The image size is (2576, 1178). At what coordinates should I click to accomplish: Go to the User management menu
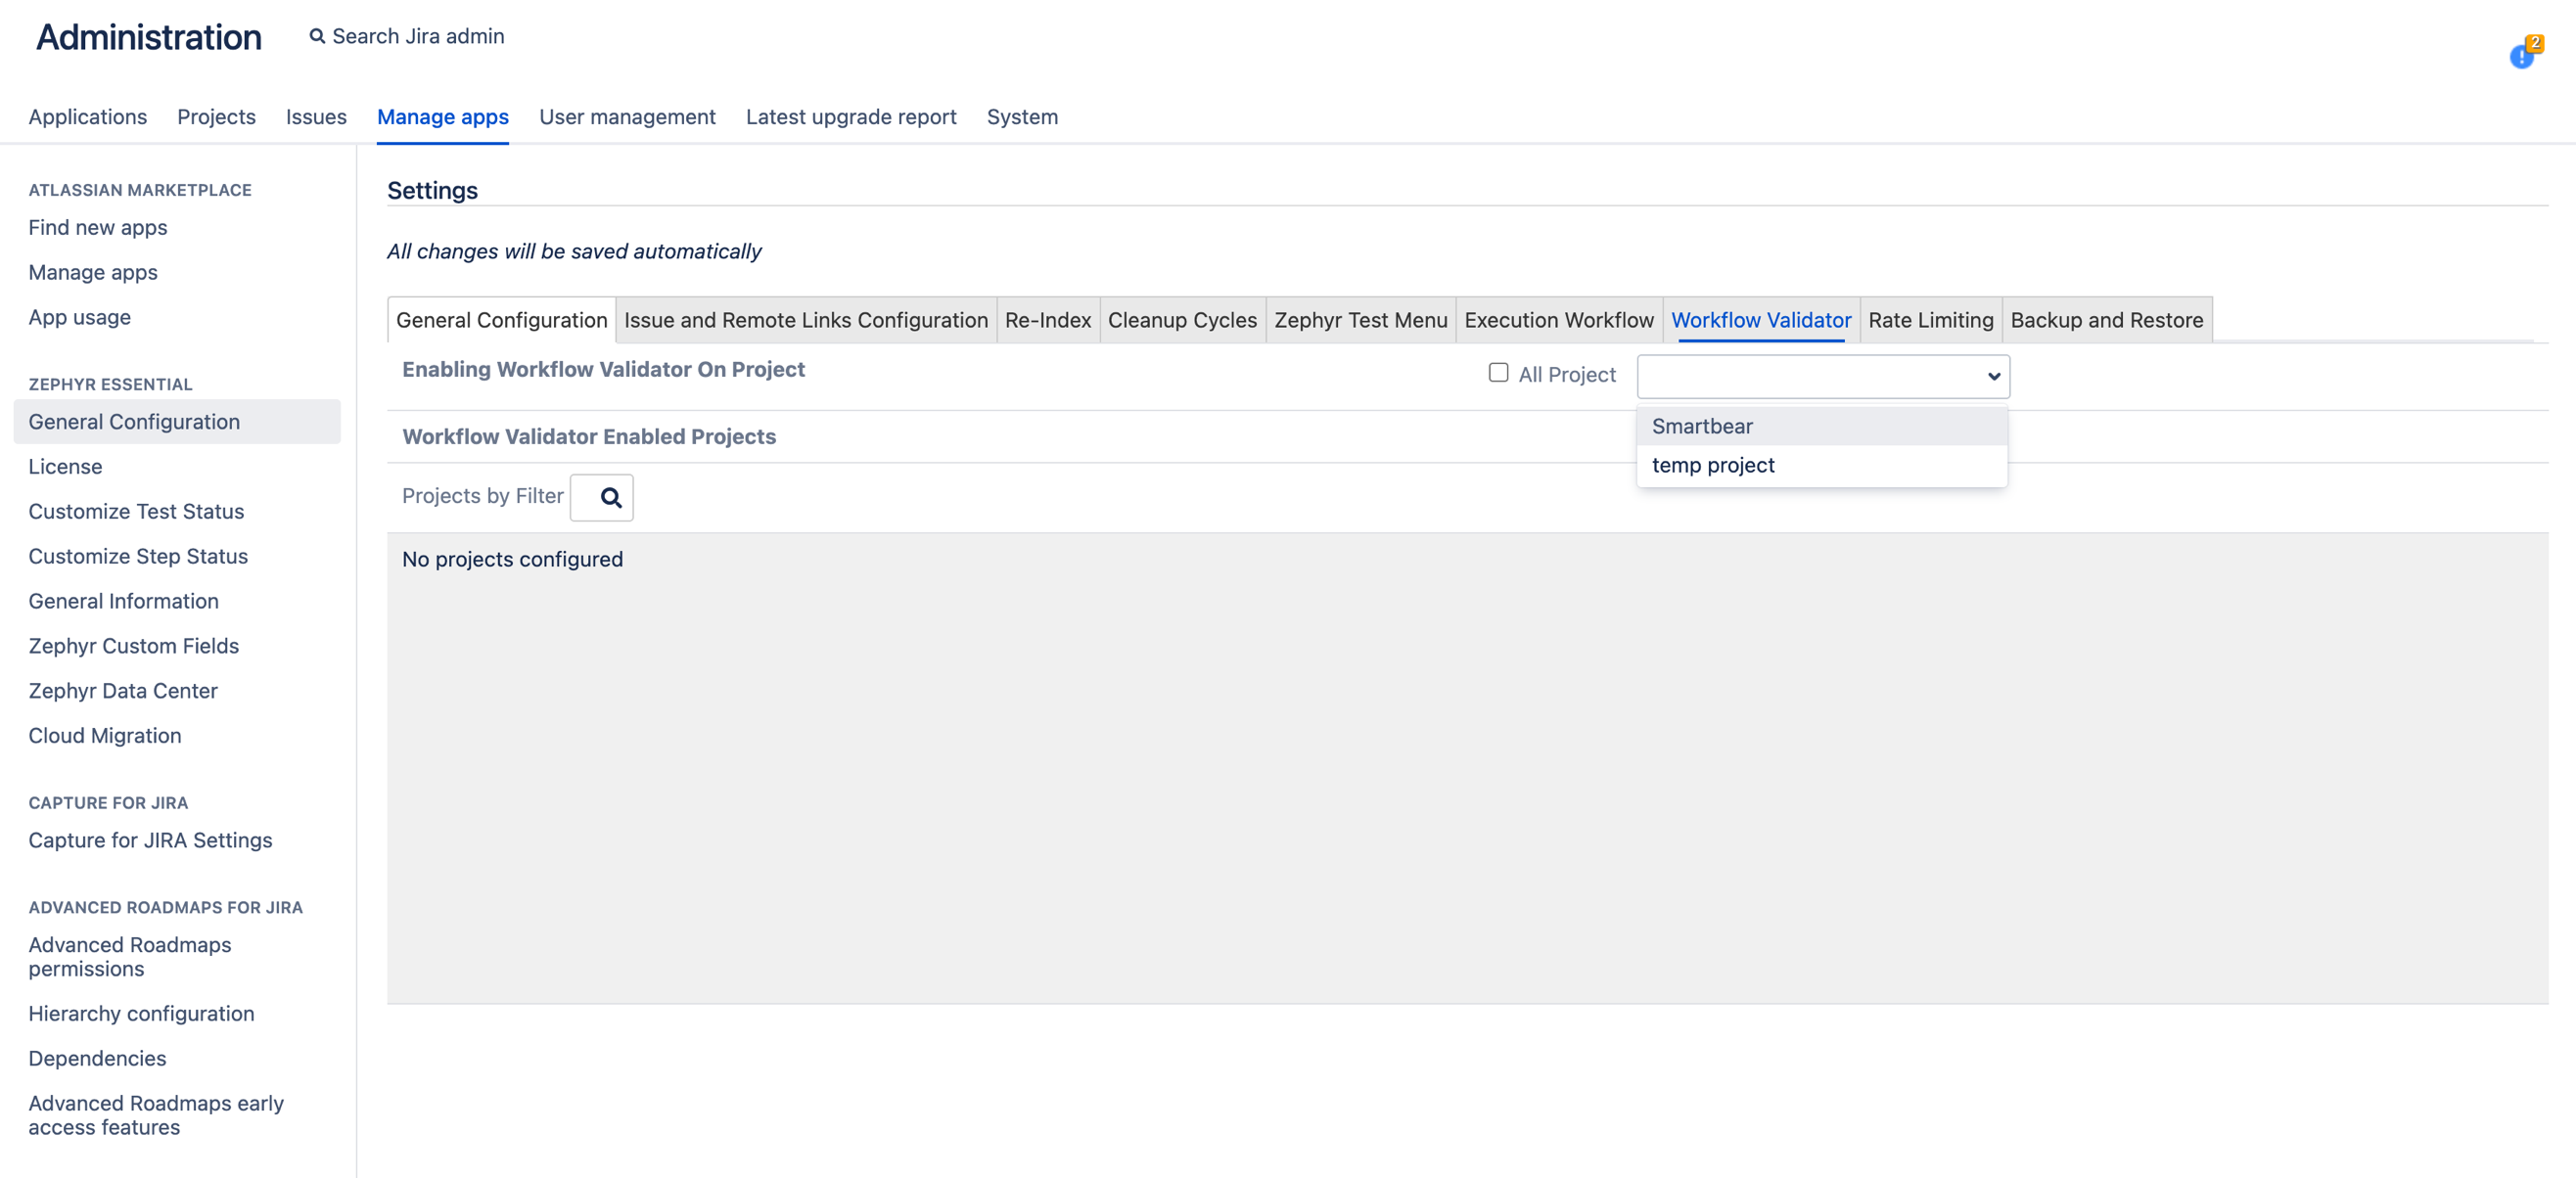tap(627, 116)
